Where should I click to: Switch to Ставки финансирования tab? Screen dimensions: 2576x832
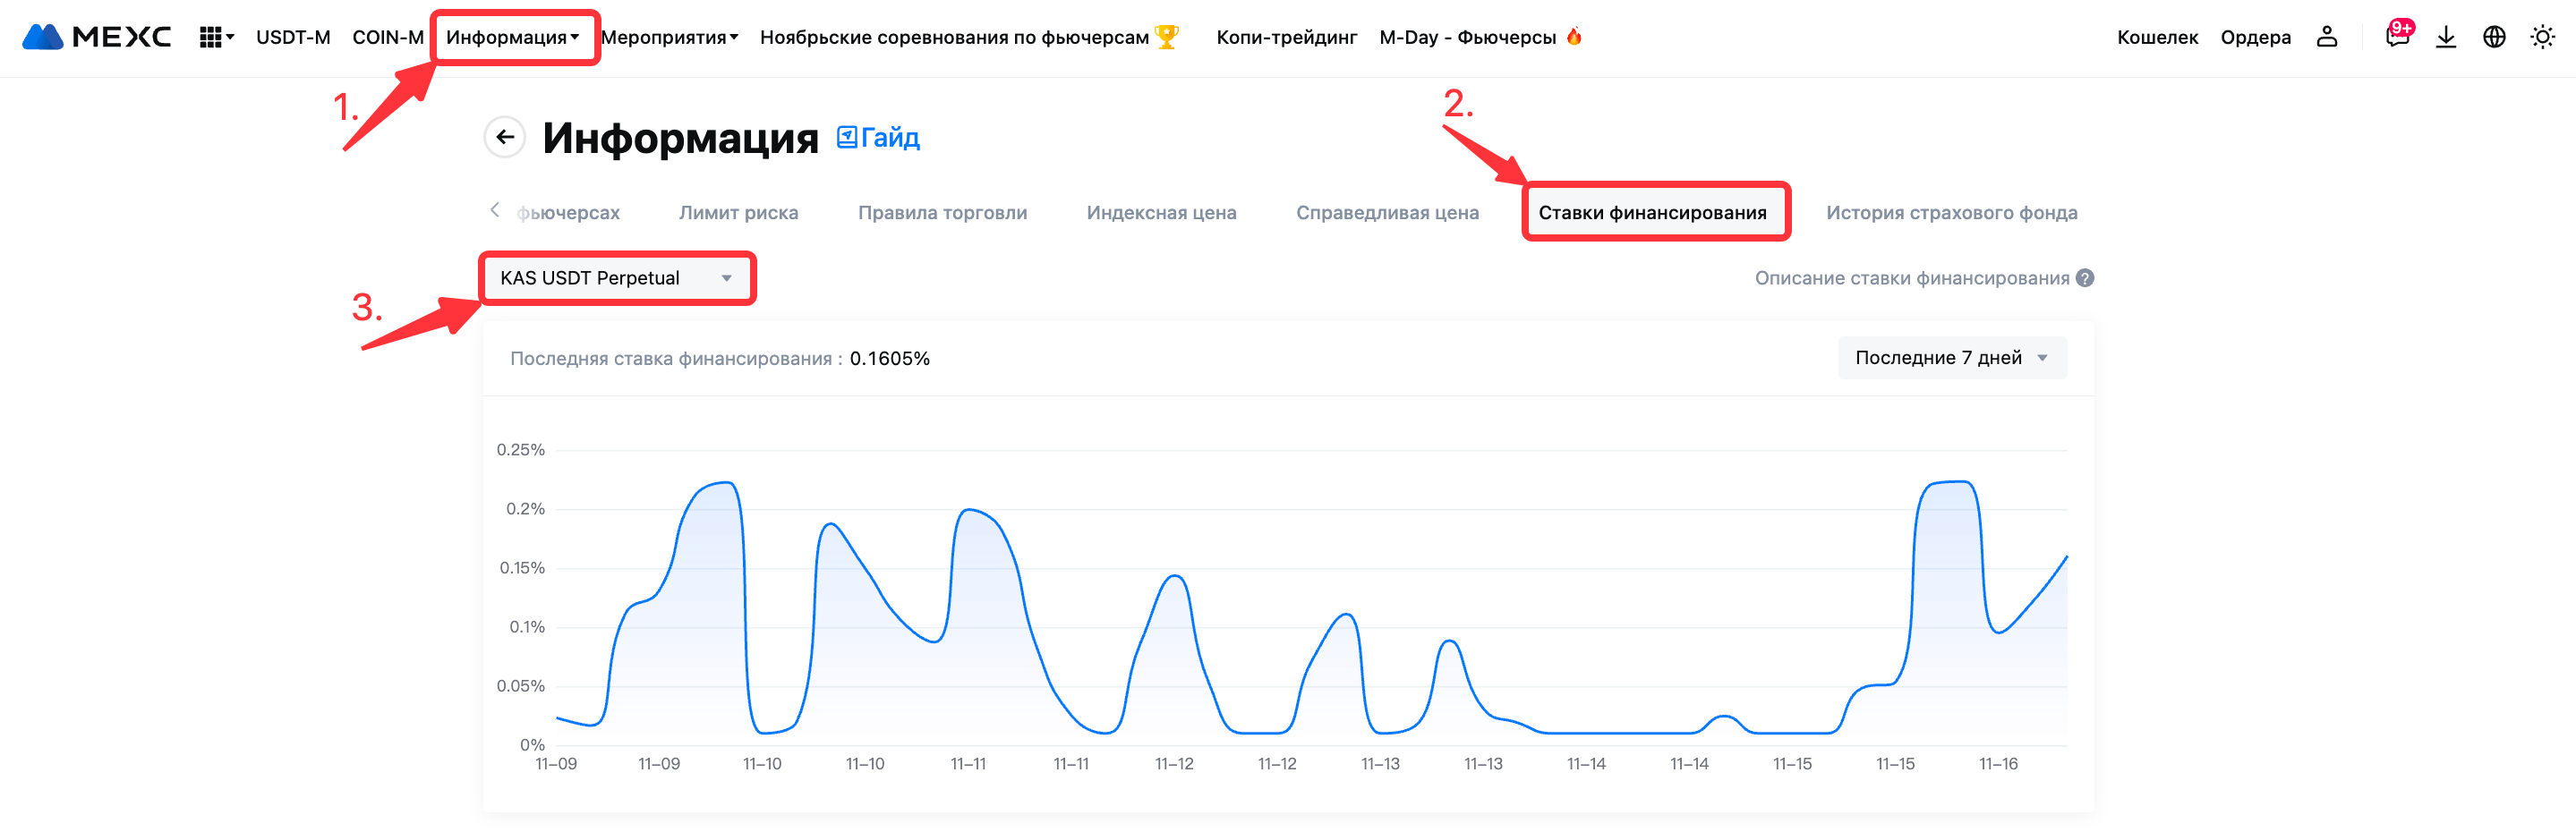coord(1652,212)
